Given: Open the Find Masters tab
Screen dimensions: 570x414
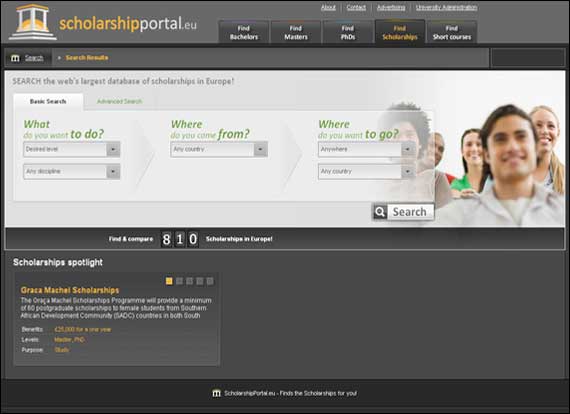Looking at the screenshot, I should point(296,32).
